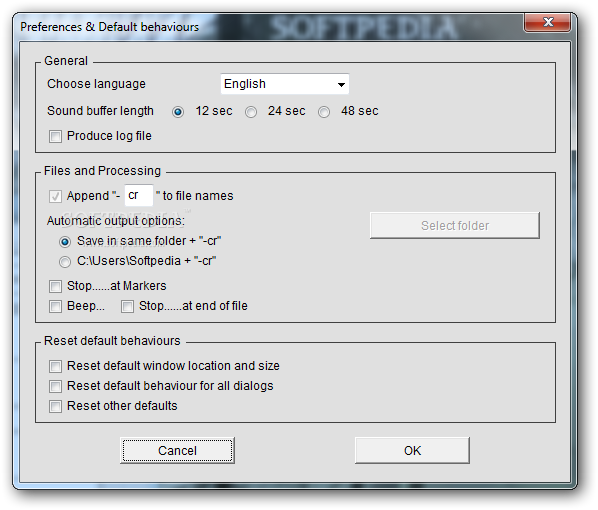Enable Stop at Markers checkbox

55,286
